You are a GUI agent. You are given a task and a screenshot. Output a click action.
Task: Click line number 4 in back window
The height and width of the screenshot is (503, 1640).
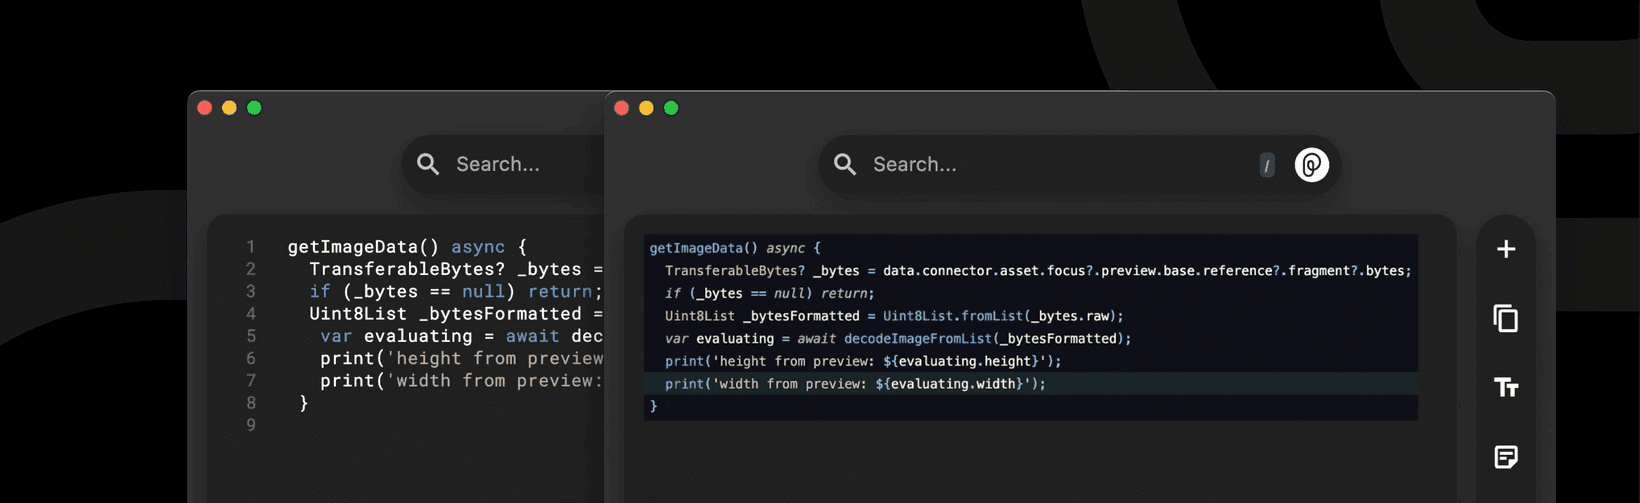tap(251, 314)
